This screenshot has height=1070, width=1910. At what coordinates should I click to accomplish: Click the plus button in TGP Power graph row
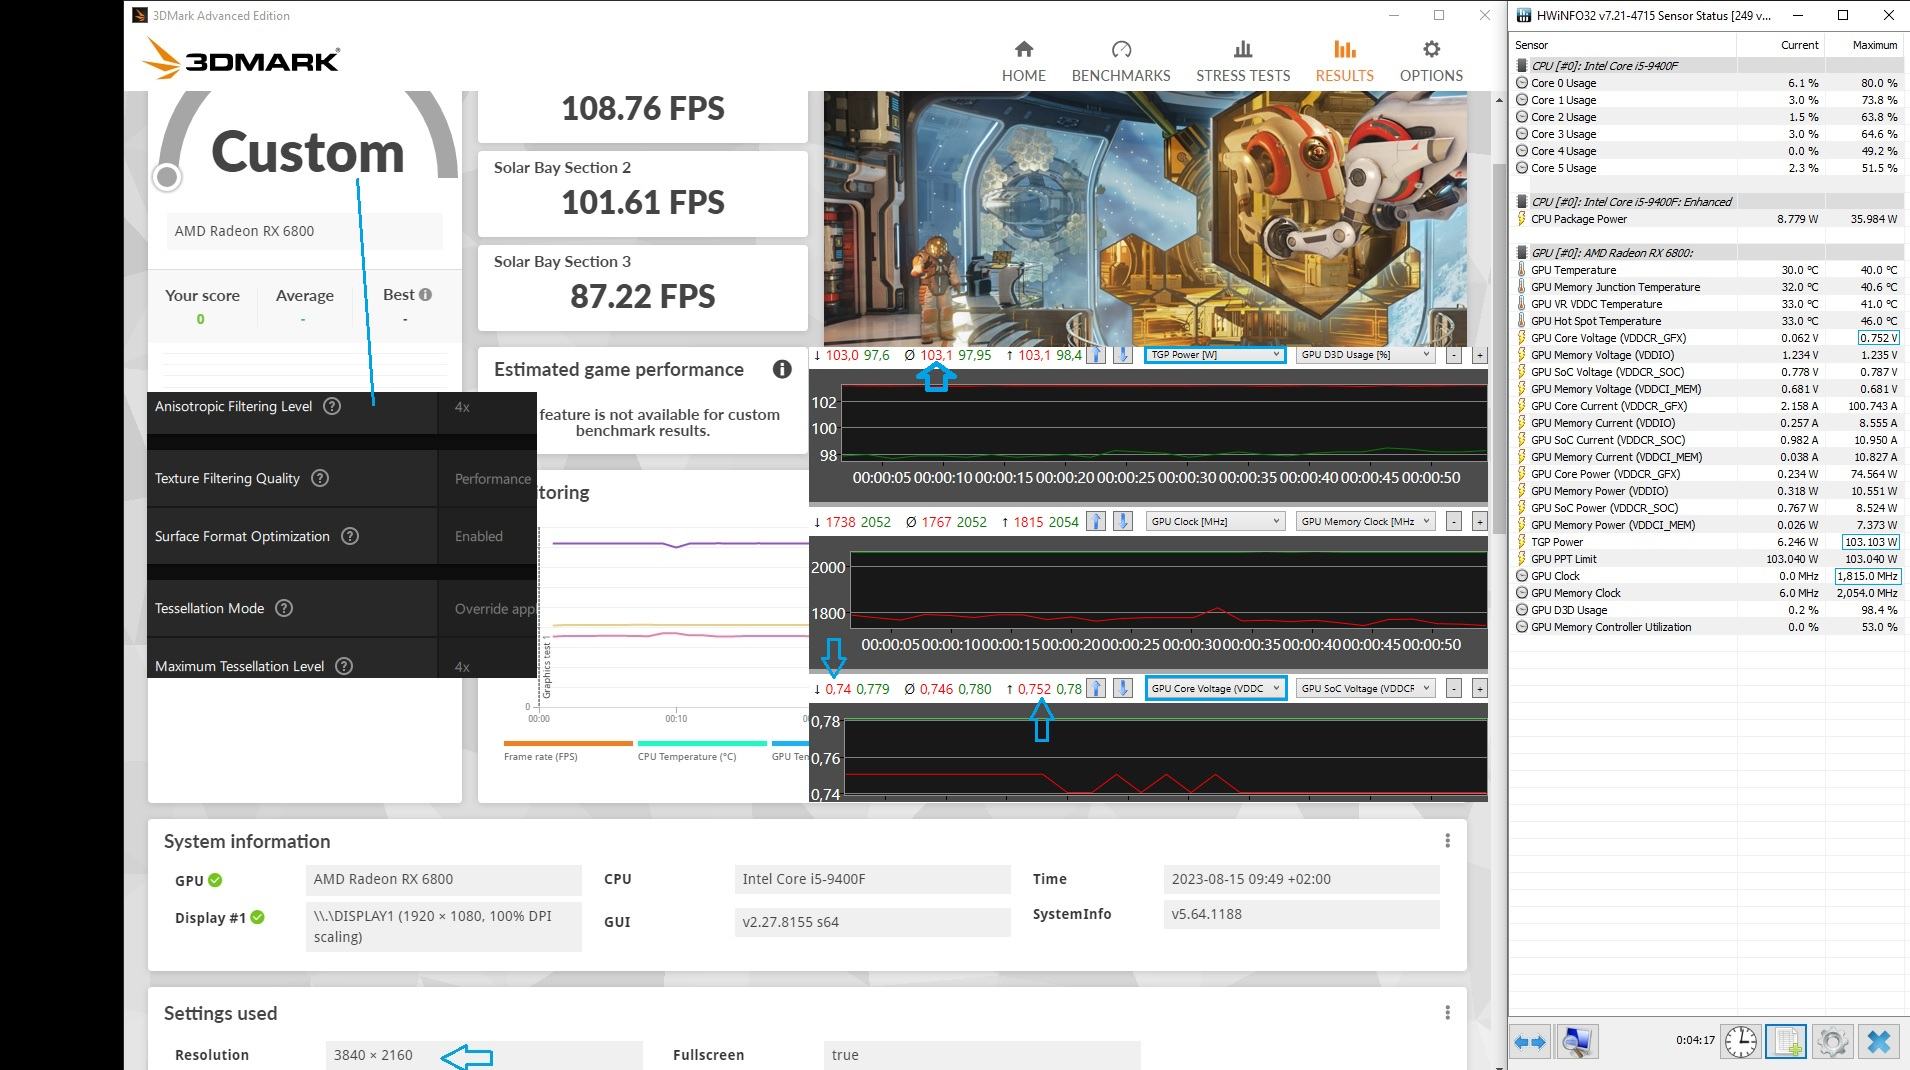tap(1479, 355)
